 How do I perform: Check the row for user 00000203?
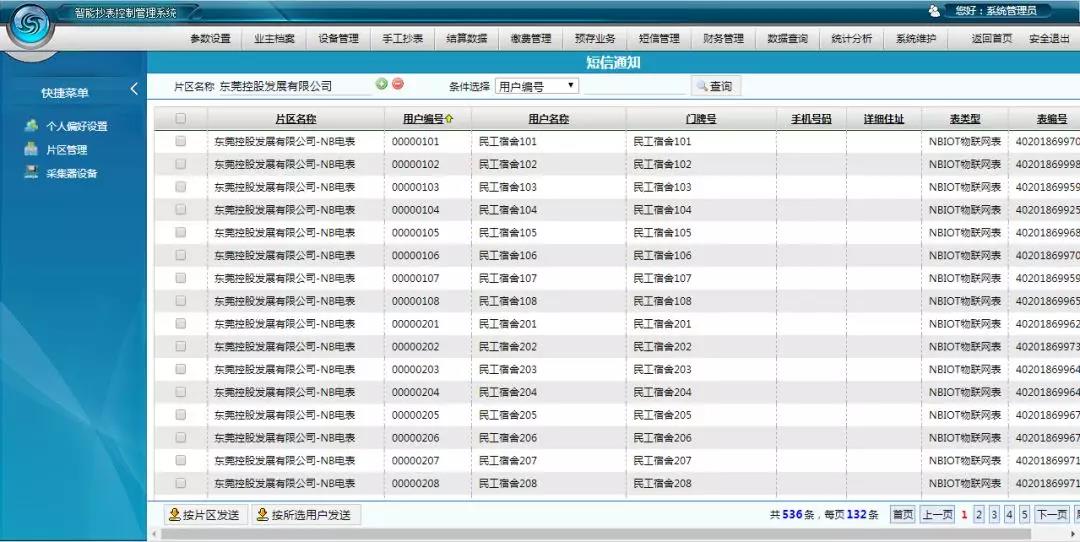180,368
